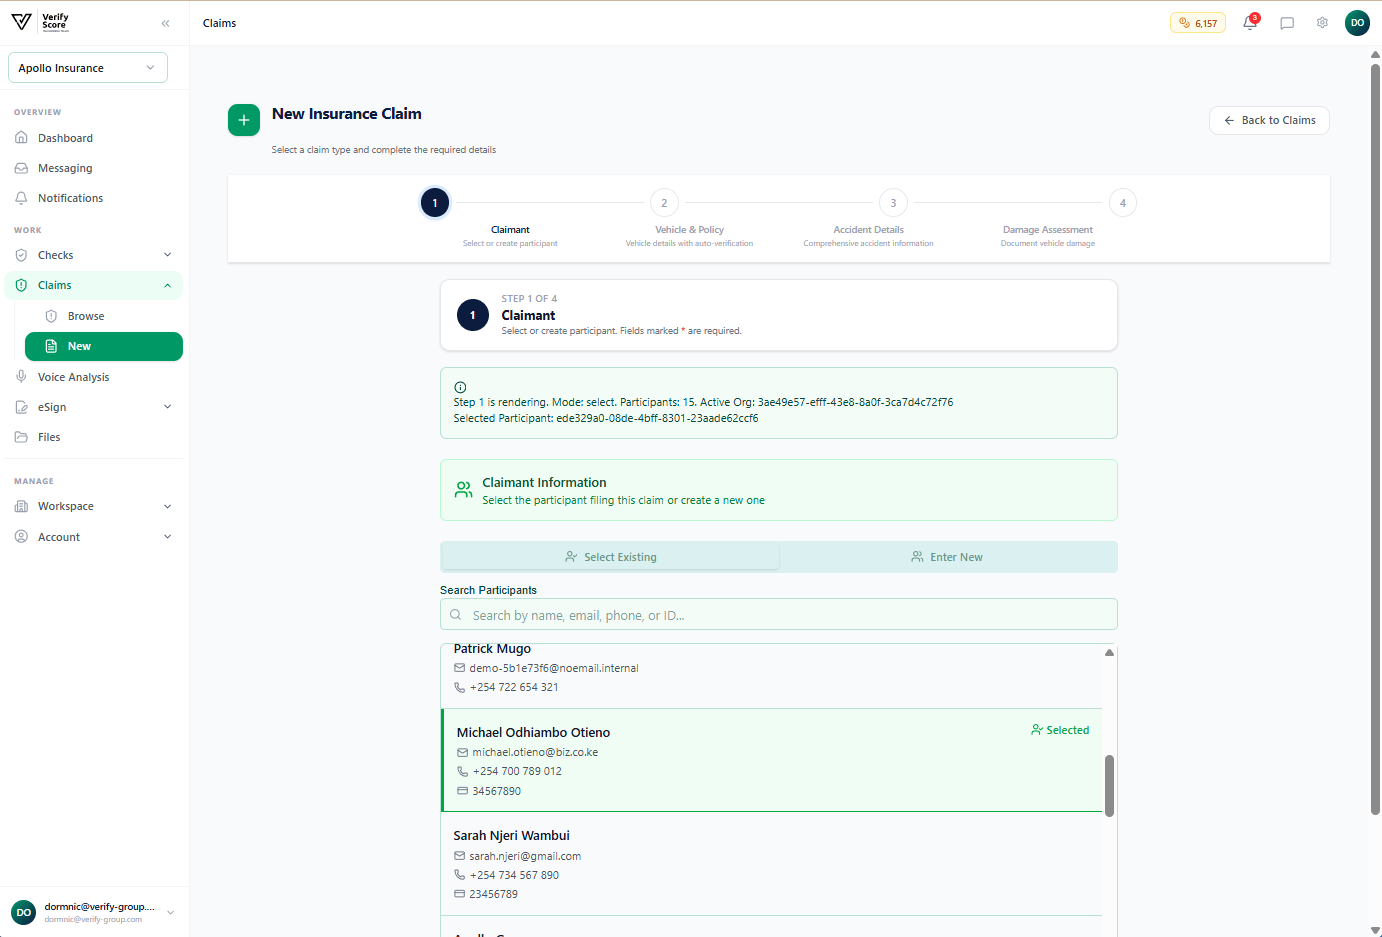Viewport: 1382px width, 937px height.
Task: Click the participant list scrollbar thumb
Action: 1109,786
